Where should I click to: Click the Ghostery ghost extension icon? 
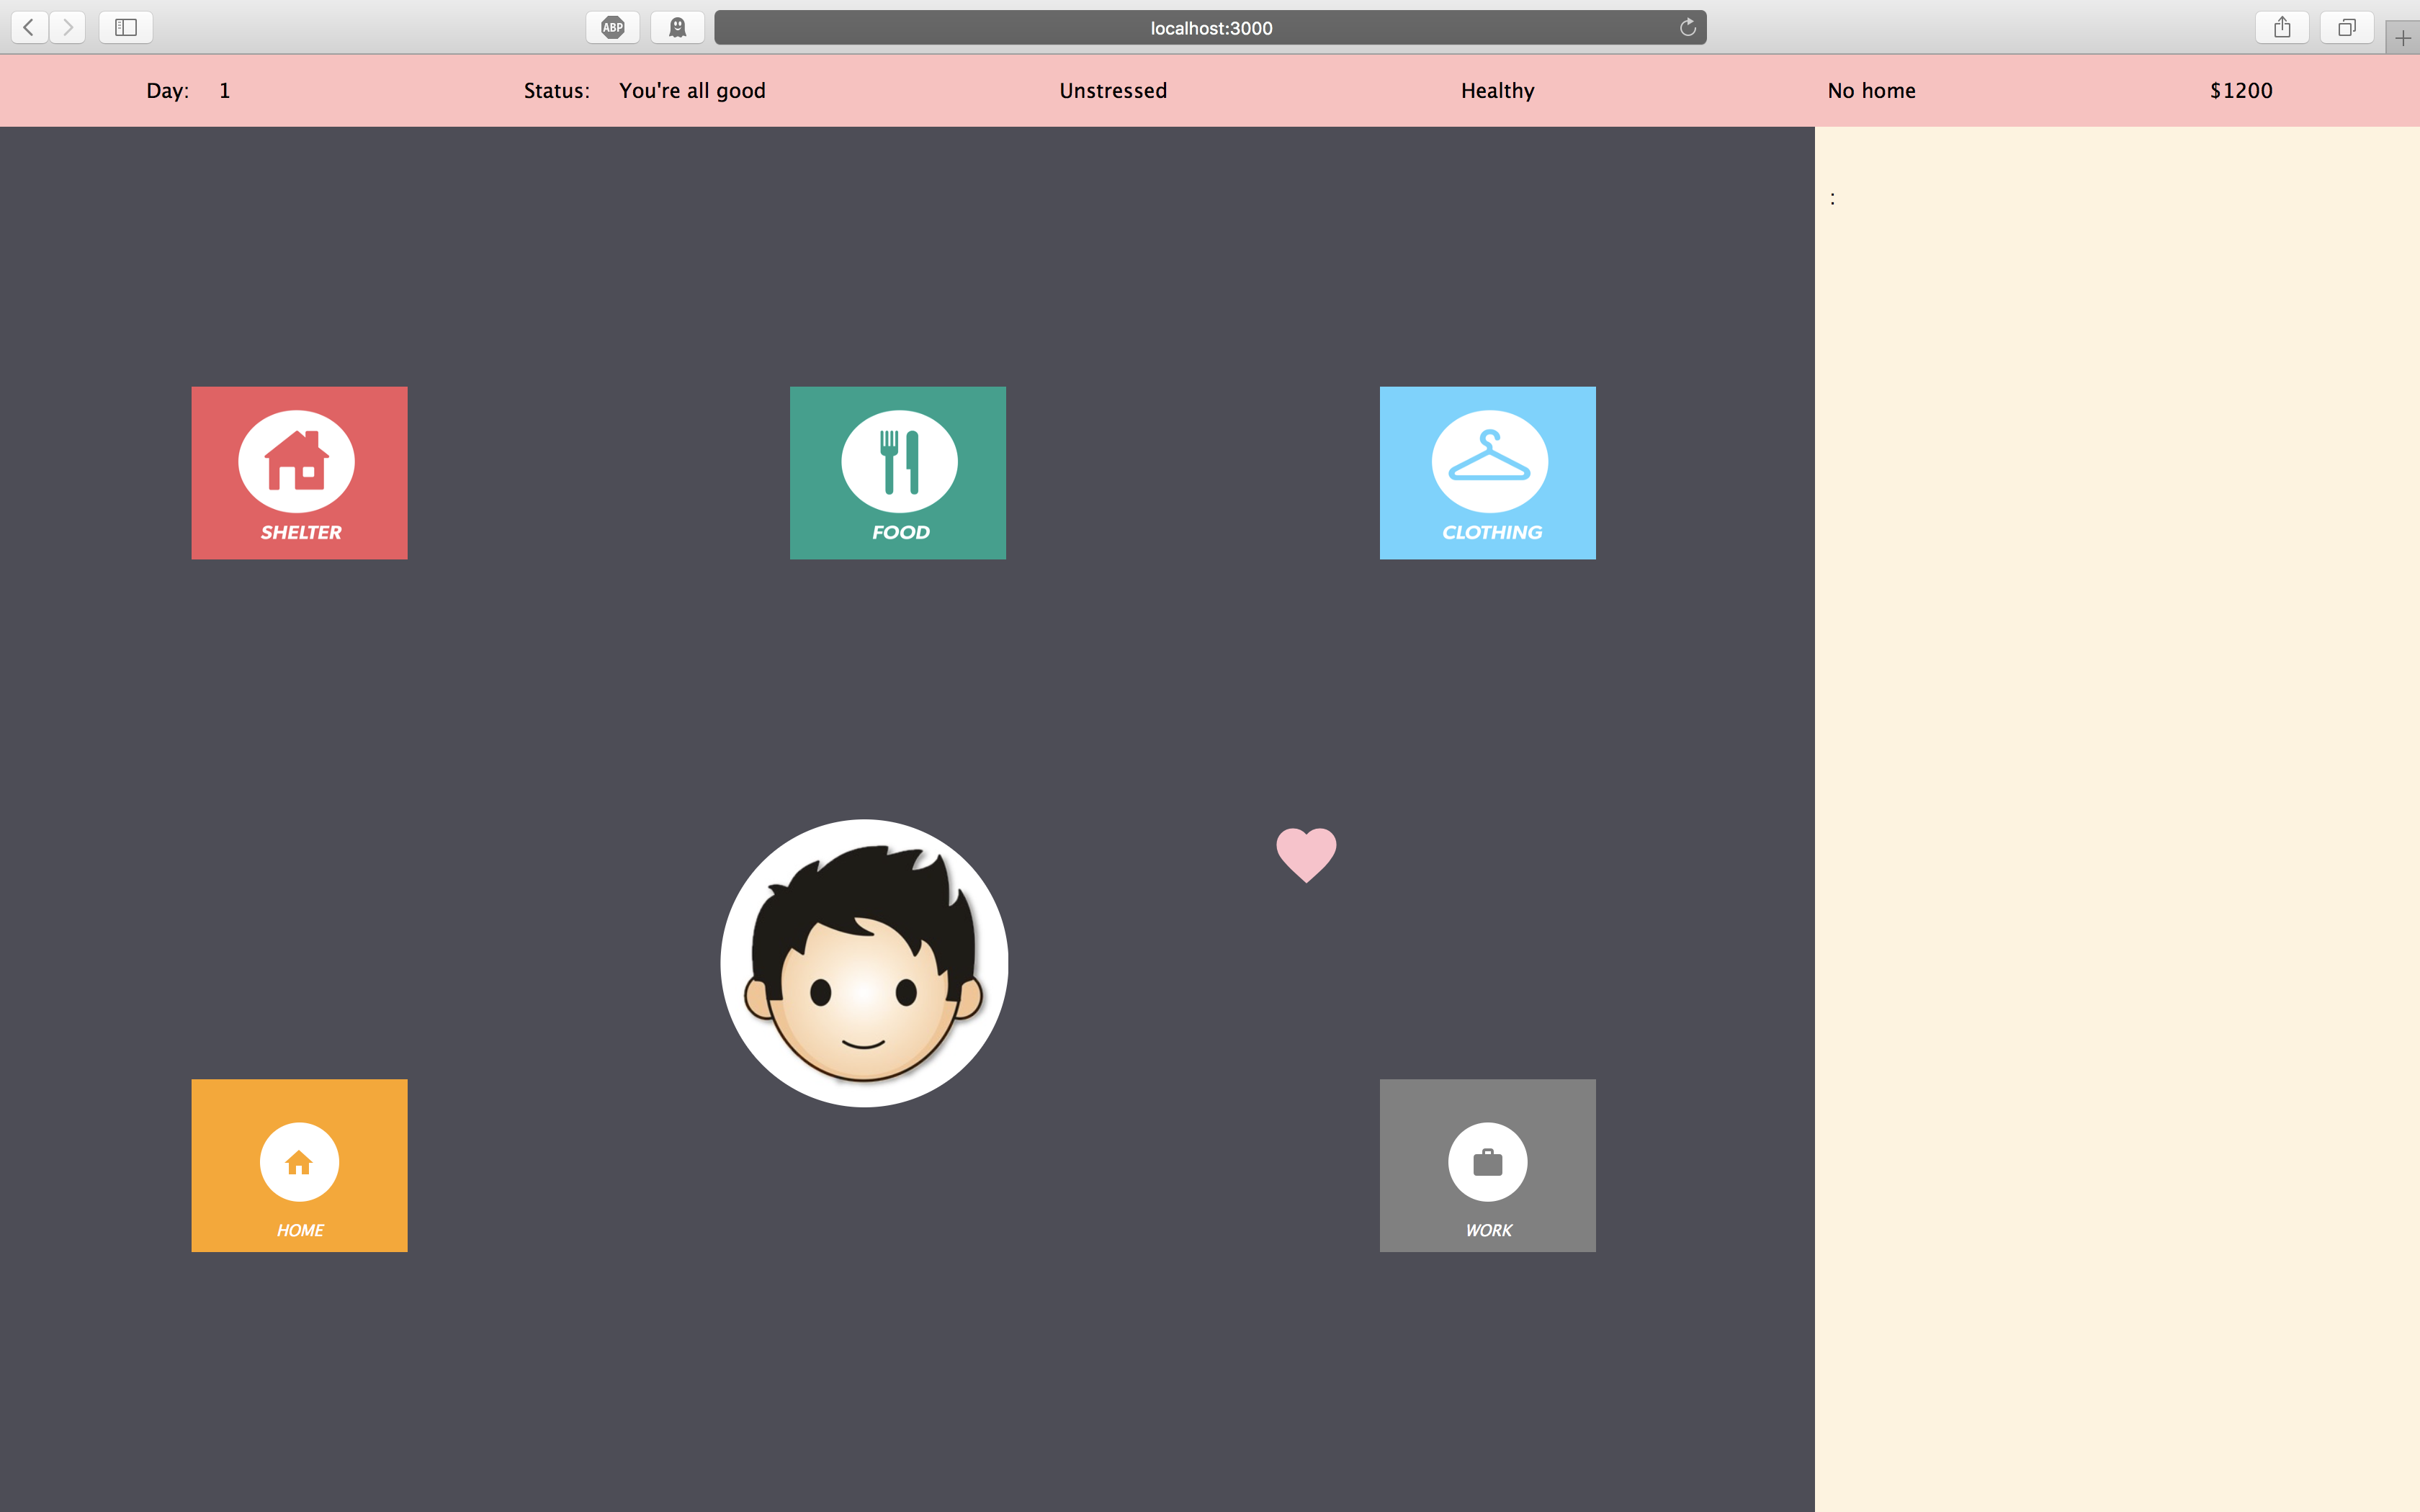(x=677, y=28)
